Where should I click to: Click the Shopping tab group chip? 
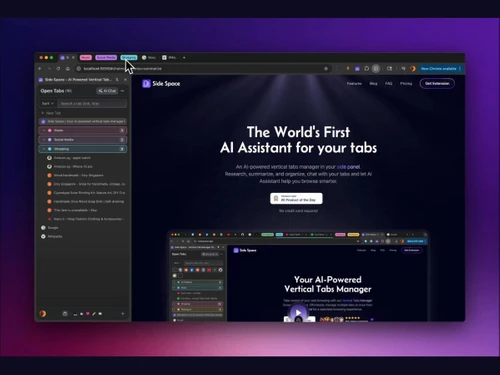(129, 58)
